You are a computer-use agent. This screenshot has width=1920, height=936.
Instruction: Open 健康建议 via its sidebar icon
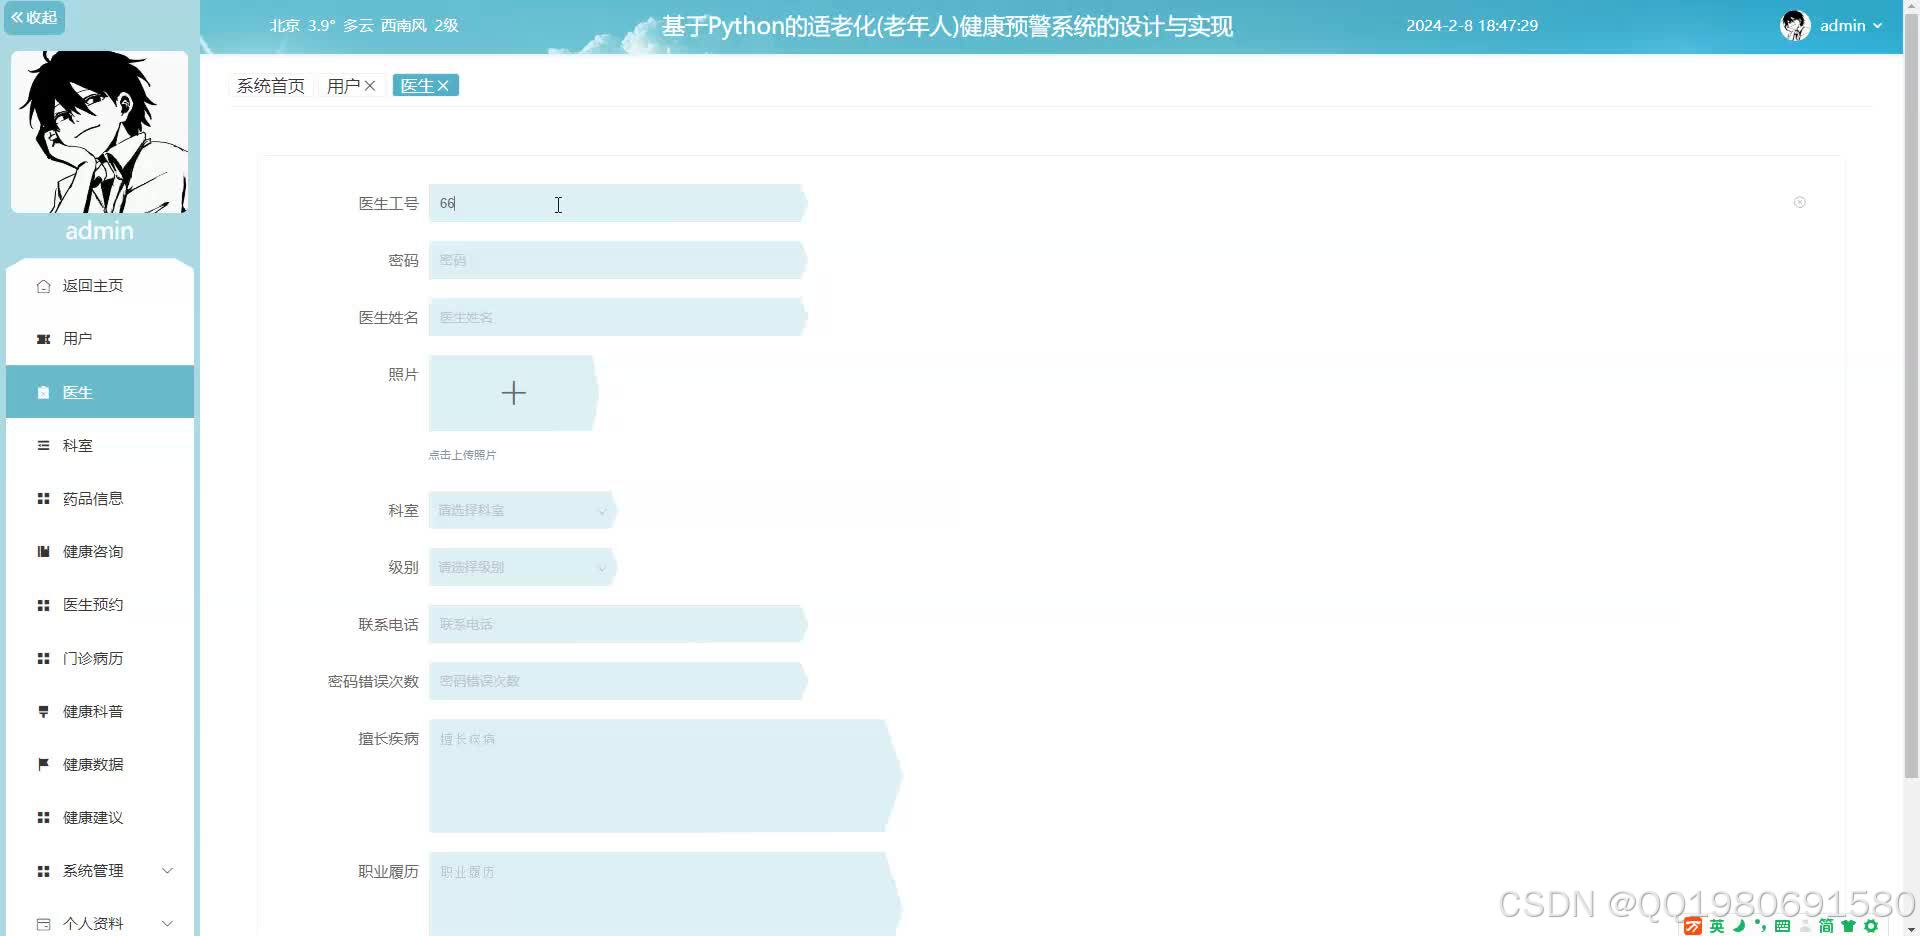pos(44,817)
